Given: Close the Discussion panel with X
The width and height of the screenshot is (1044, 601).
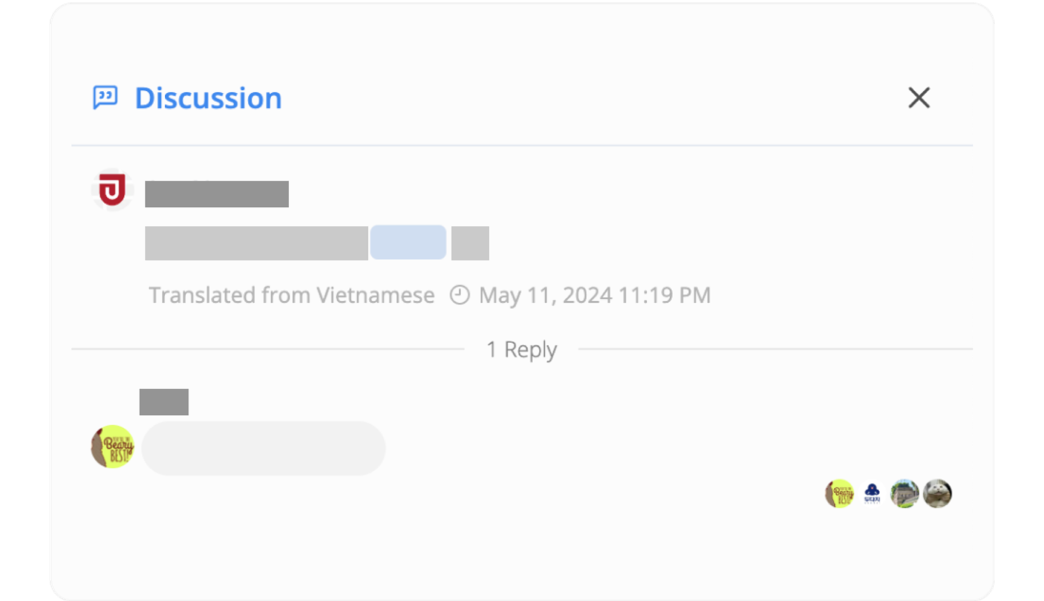Looking at the screenshot, I should [919, 98].
